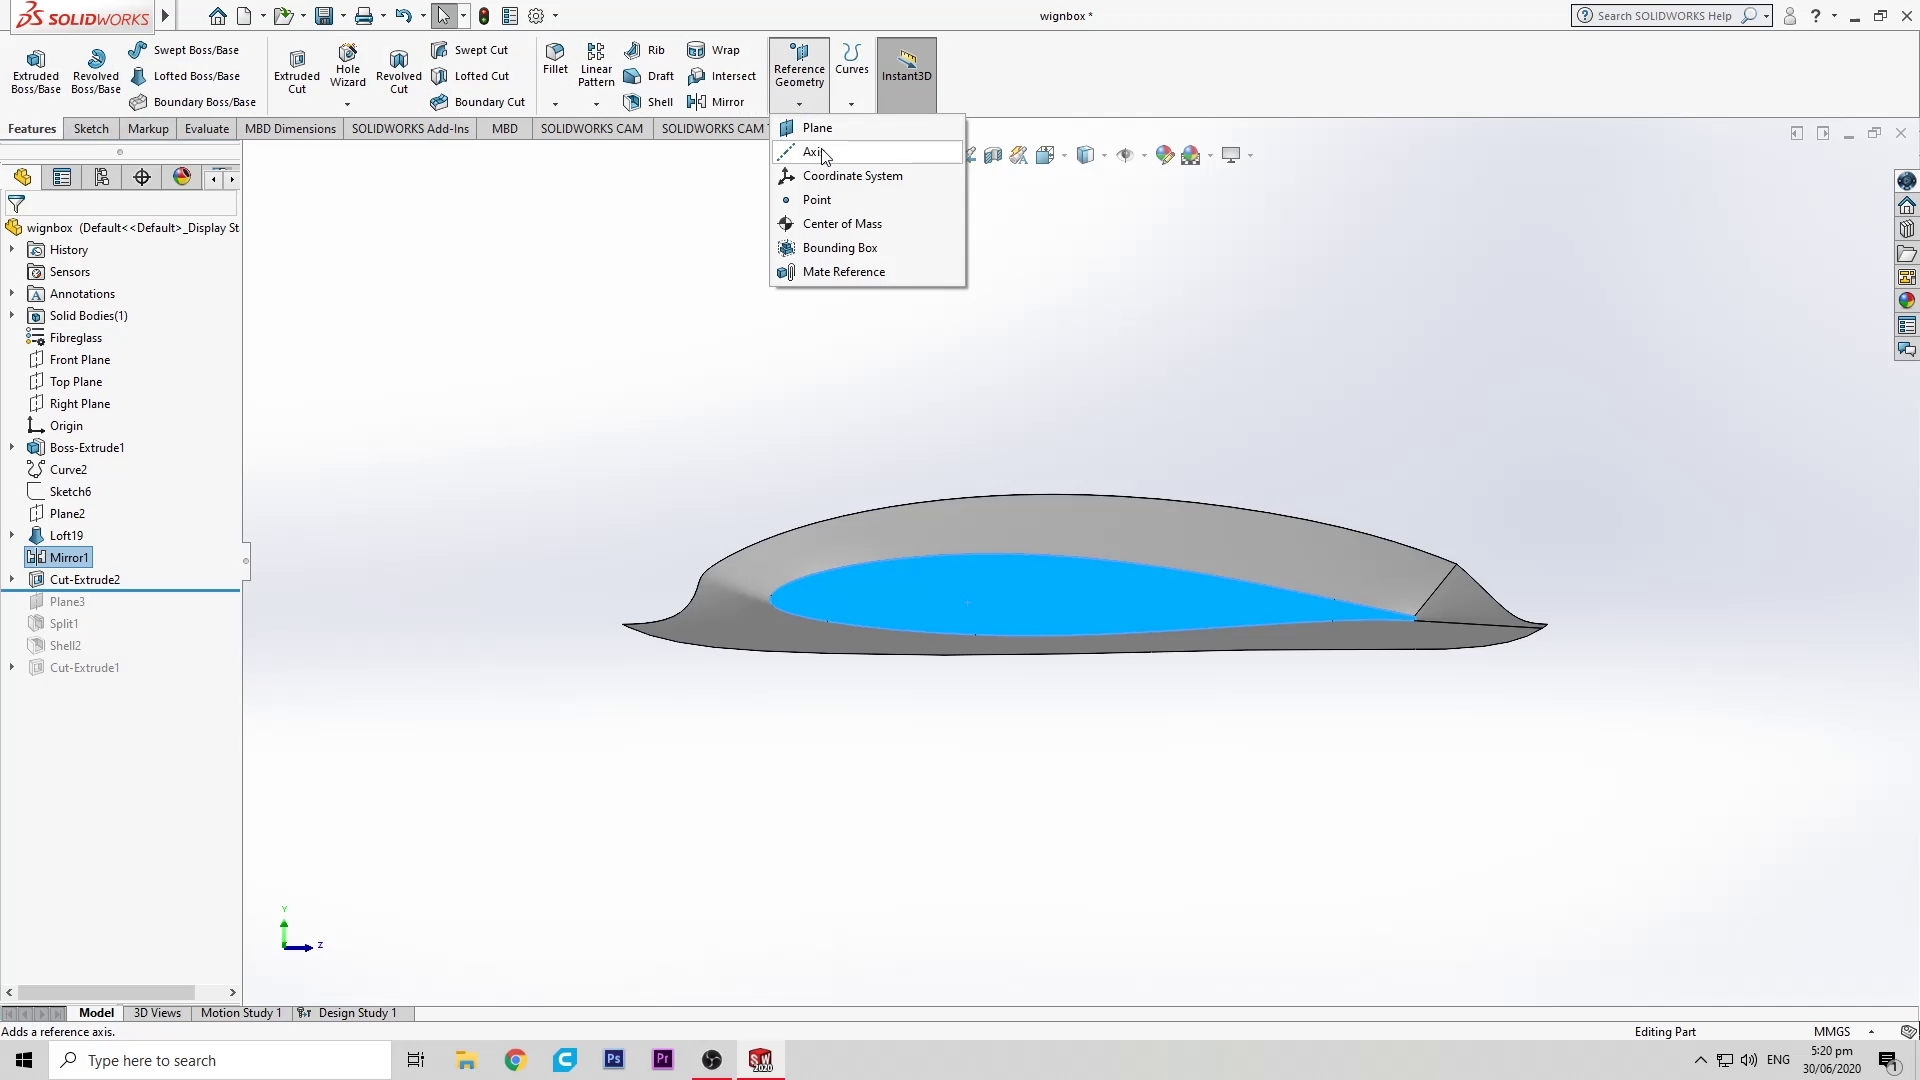Image resolution: width=1920 pixels, height=1080 pixels.
Task: Choose Swept Boss/Base feature
Action: tap(184, 50)
